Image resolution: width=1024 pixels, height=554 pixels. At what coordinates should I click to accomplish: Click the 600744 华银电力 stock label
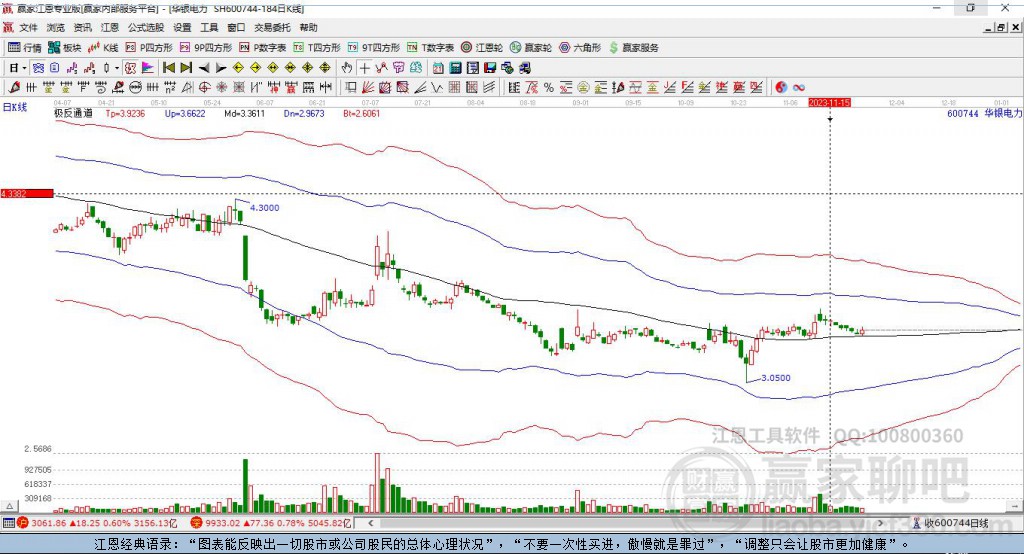984,113
